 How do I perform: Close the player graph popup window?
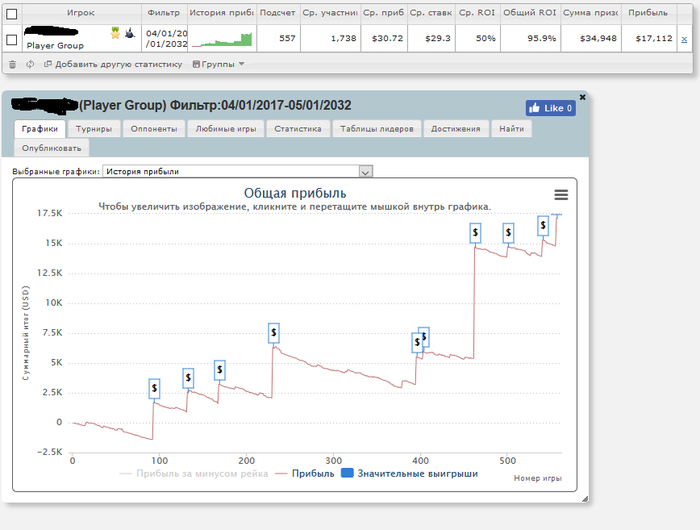click(x=582, y=97)
